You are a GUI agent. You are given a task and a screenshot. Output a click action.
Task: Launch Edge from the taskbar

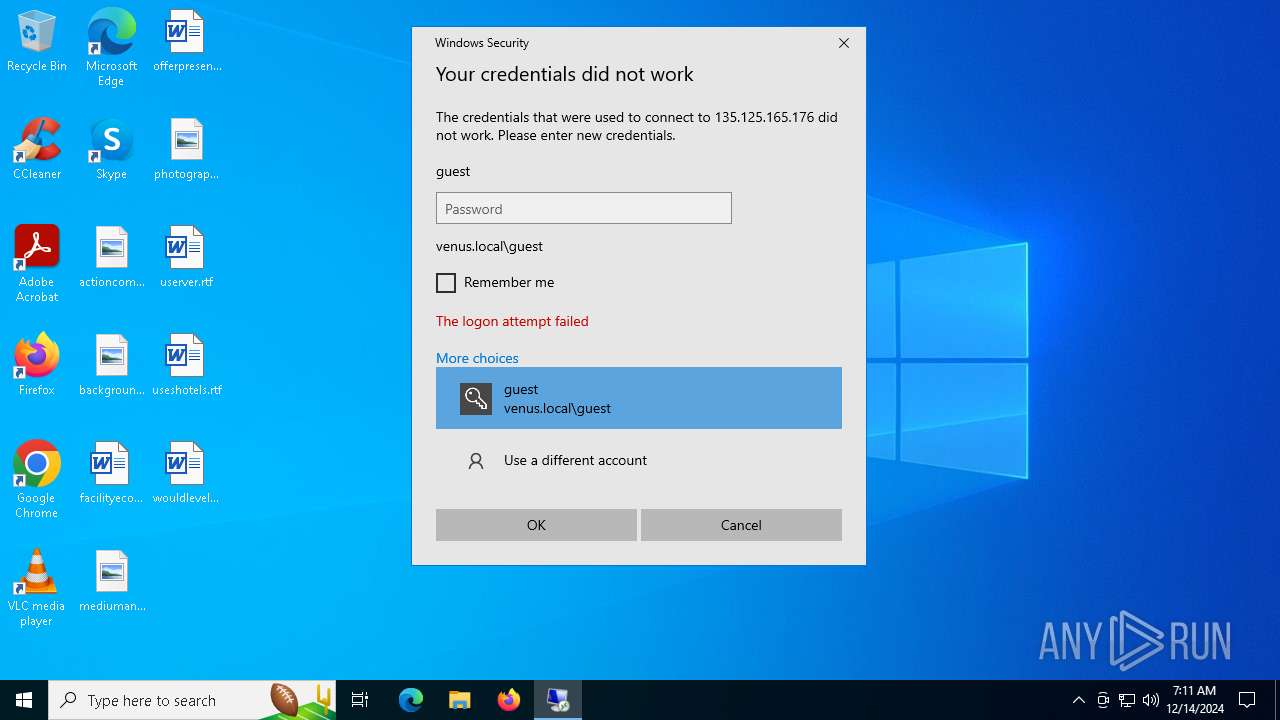411,700
